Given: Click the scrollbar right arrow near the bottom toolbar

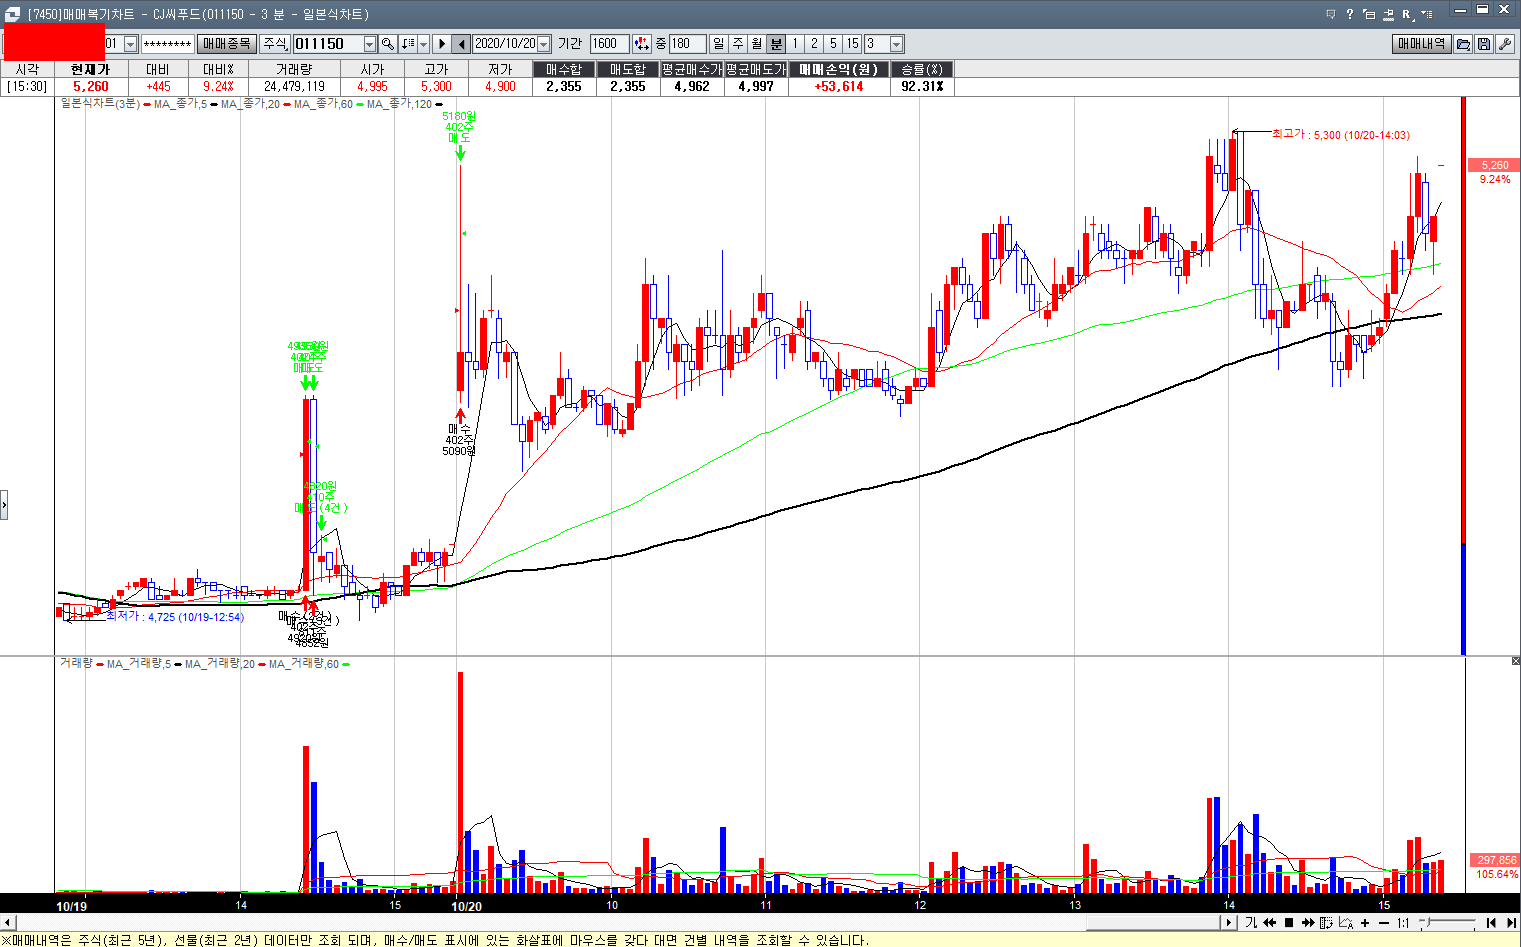Looking at the screenshot, I should 1231,923.
